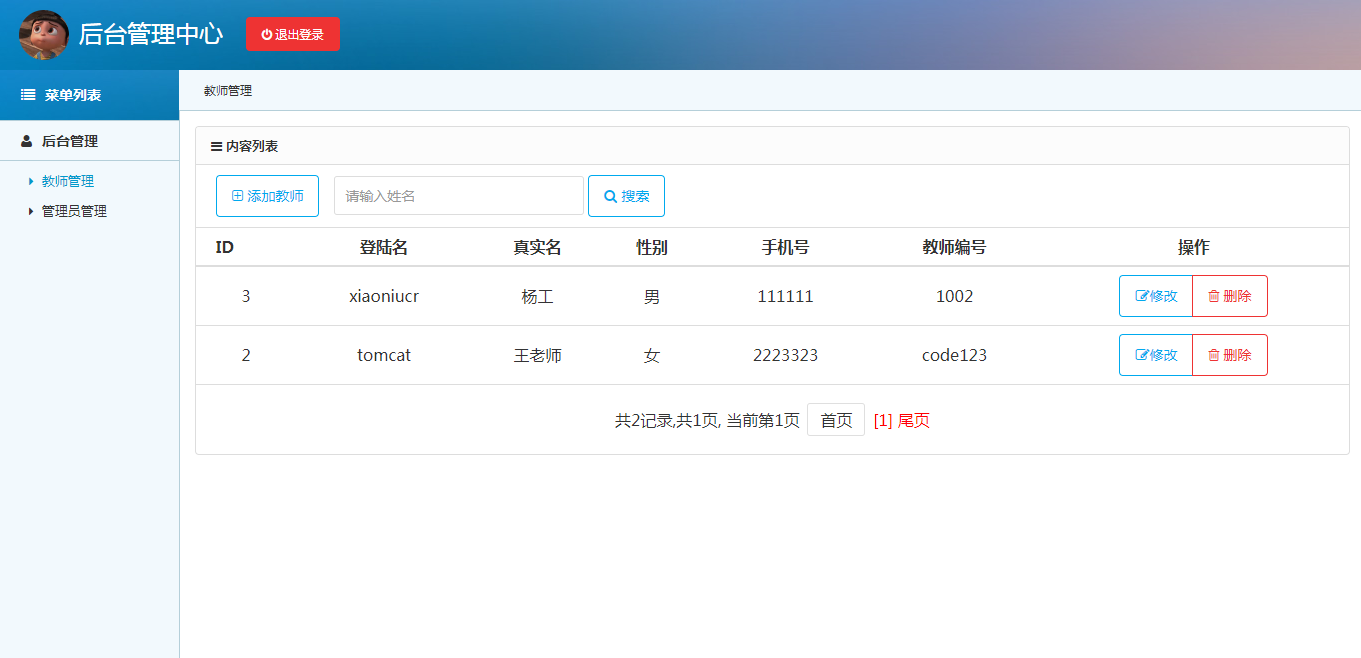1361x658 pixels.
Task: Click the 菜单列表 list icon
Action: click(28, 95)
